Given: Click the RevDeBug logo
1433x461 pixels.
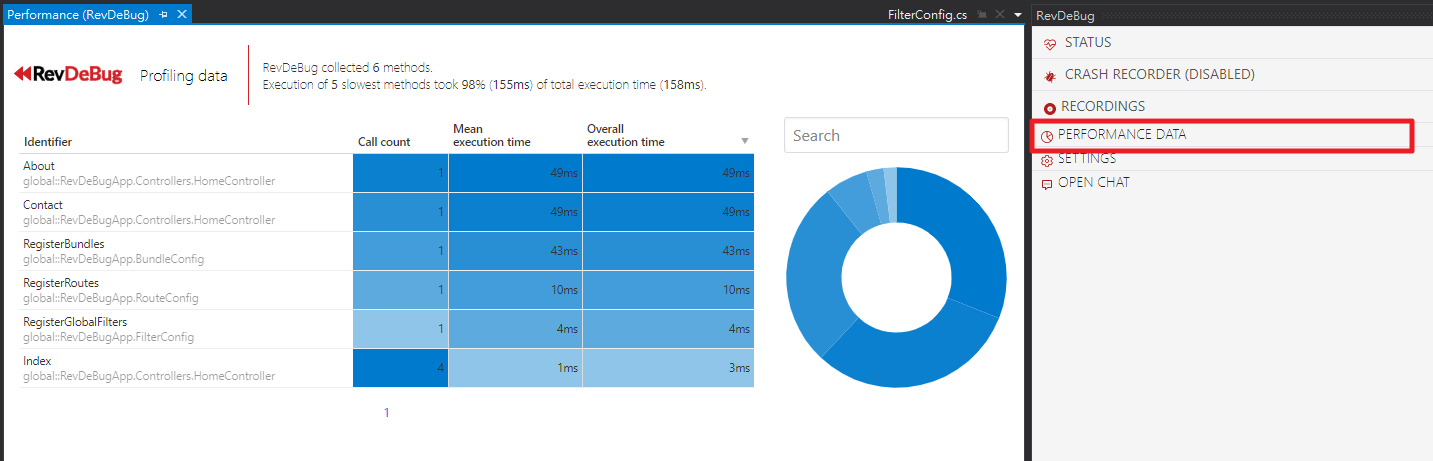Looking at the screenshot, I should (68, 74).
